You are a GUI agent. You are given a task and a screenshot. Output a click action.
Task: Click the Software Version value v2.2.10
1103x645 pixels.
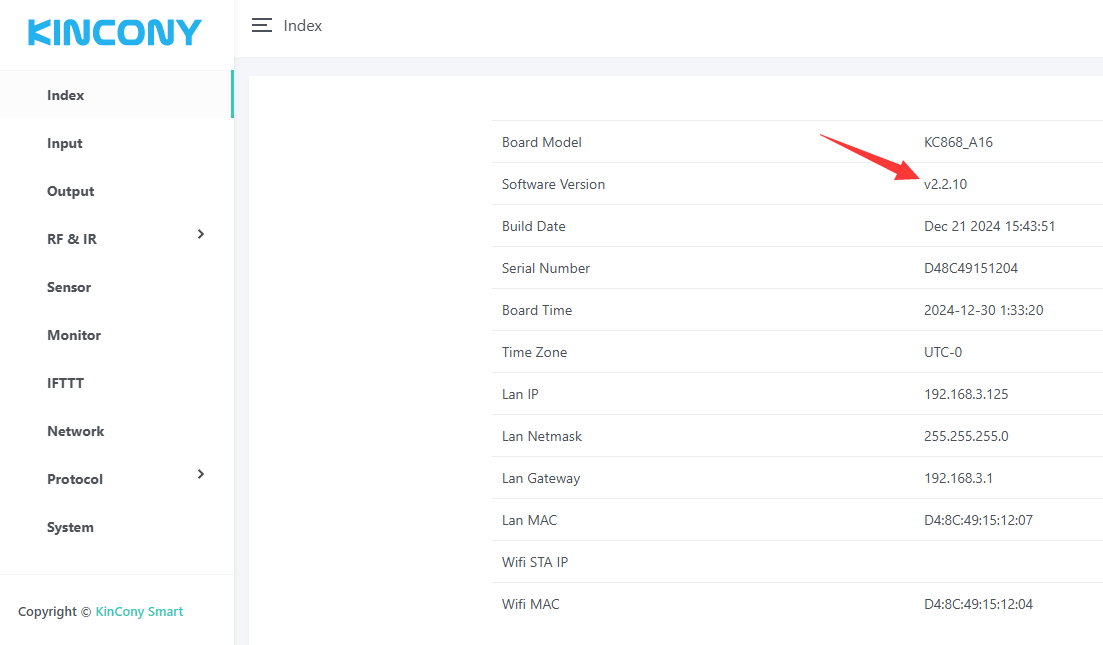click(946, 184)
